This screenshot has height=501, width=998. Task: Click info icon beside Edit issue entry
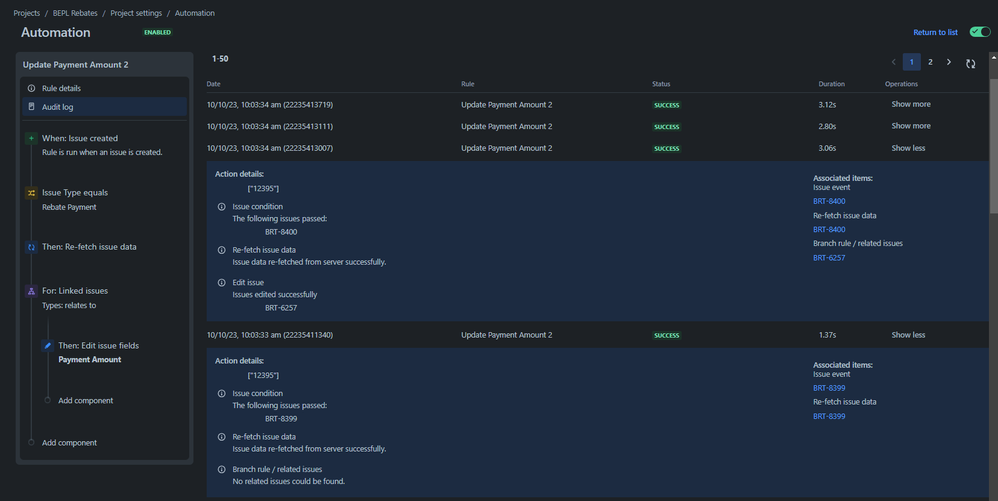point(221,283)
